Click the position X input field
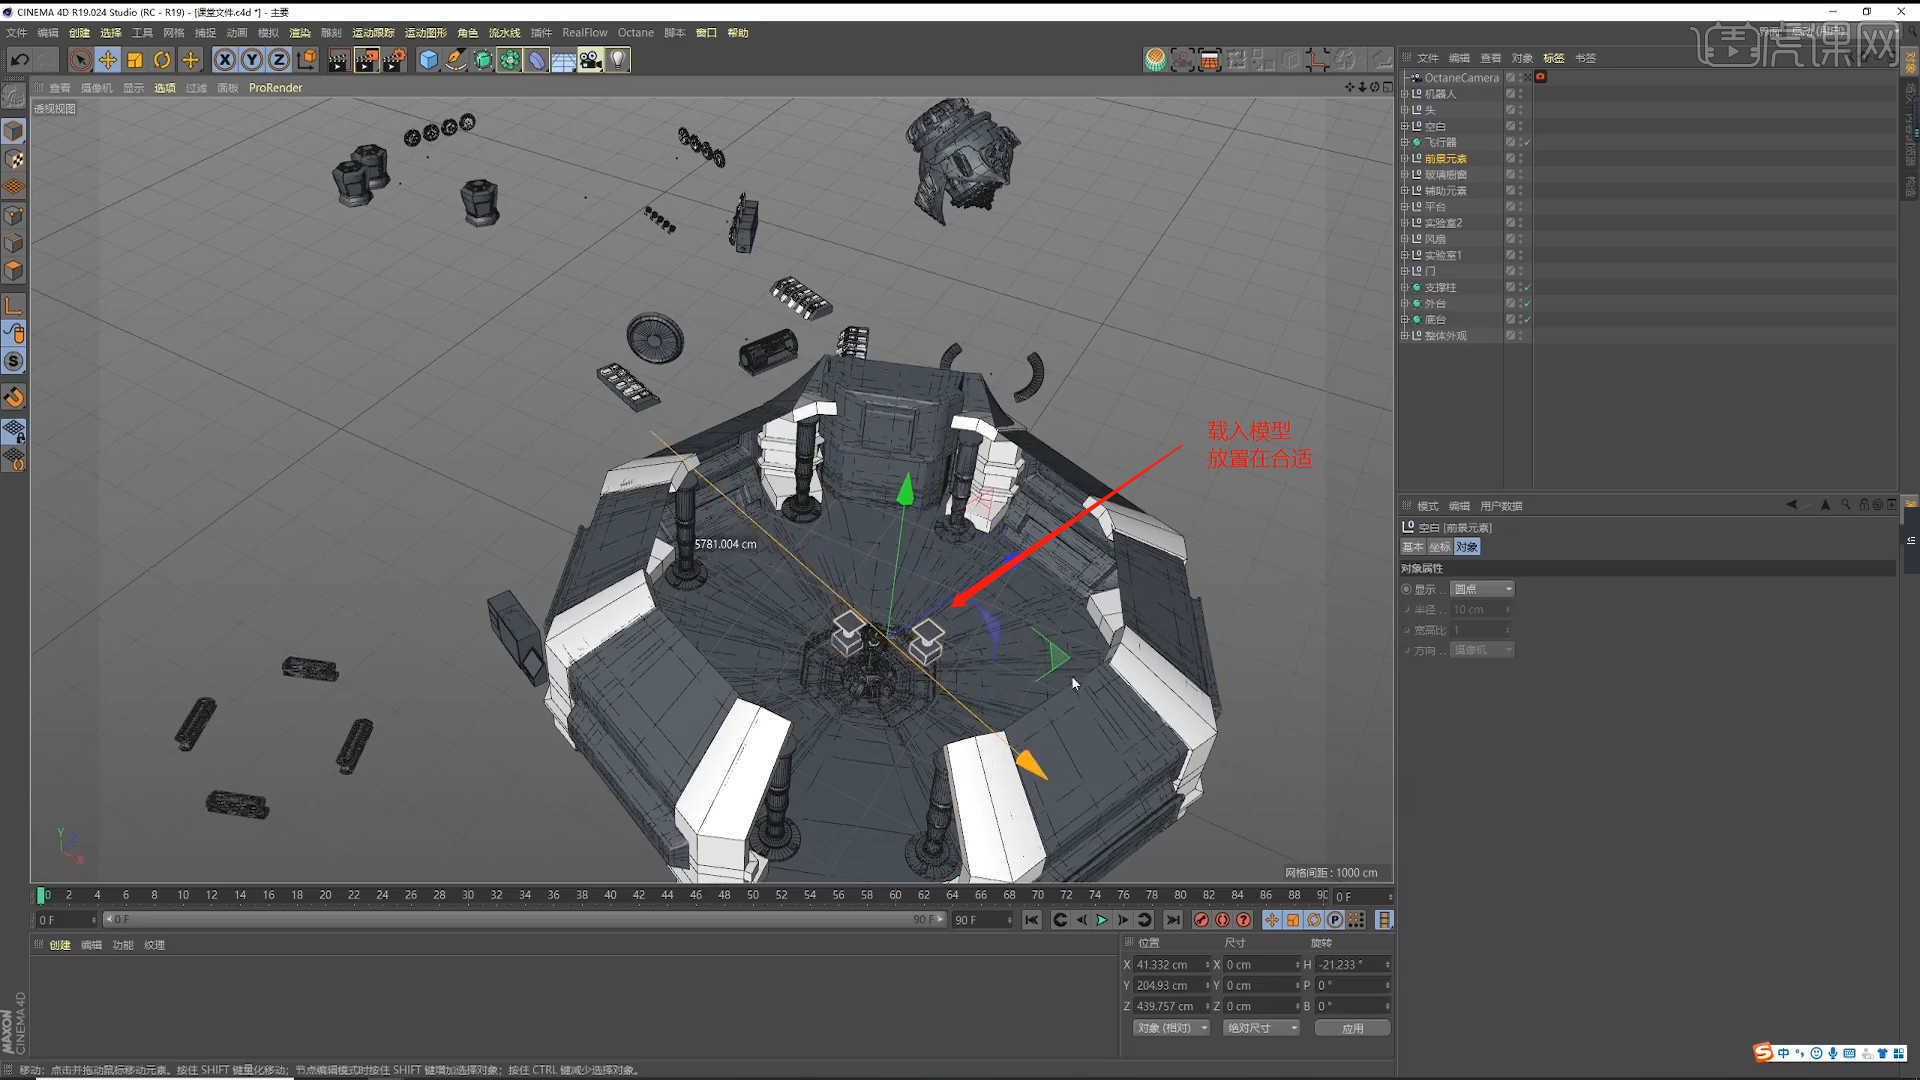 pyautogui.click(x=1170, y=965)
